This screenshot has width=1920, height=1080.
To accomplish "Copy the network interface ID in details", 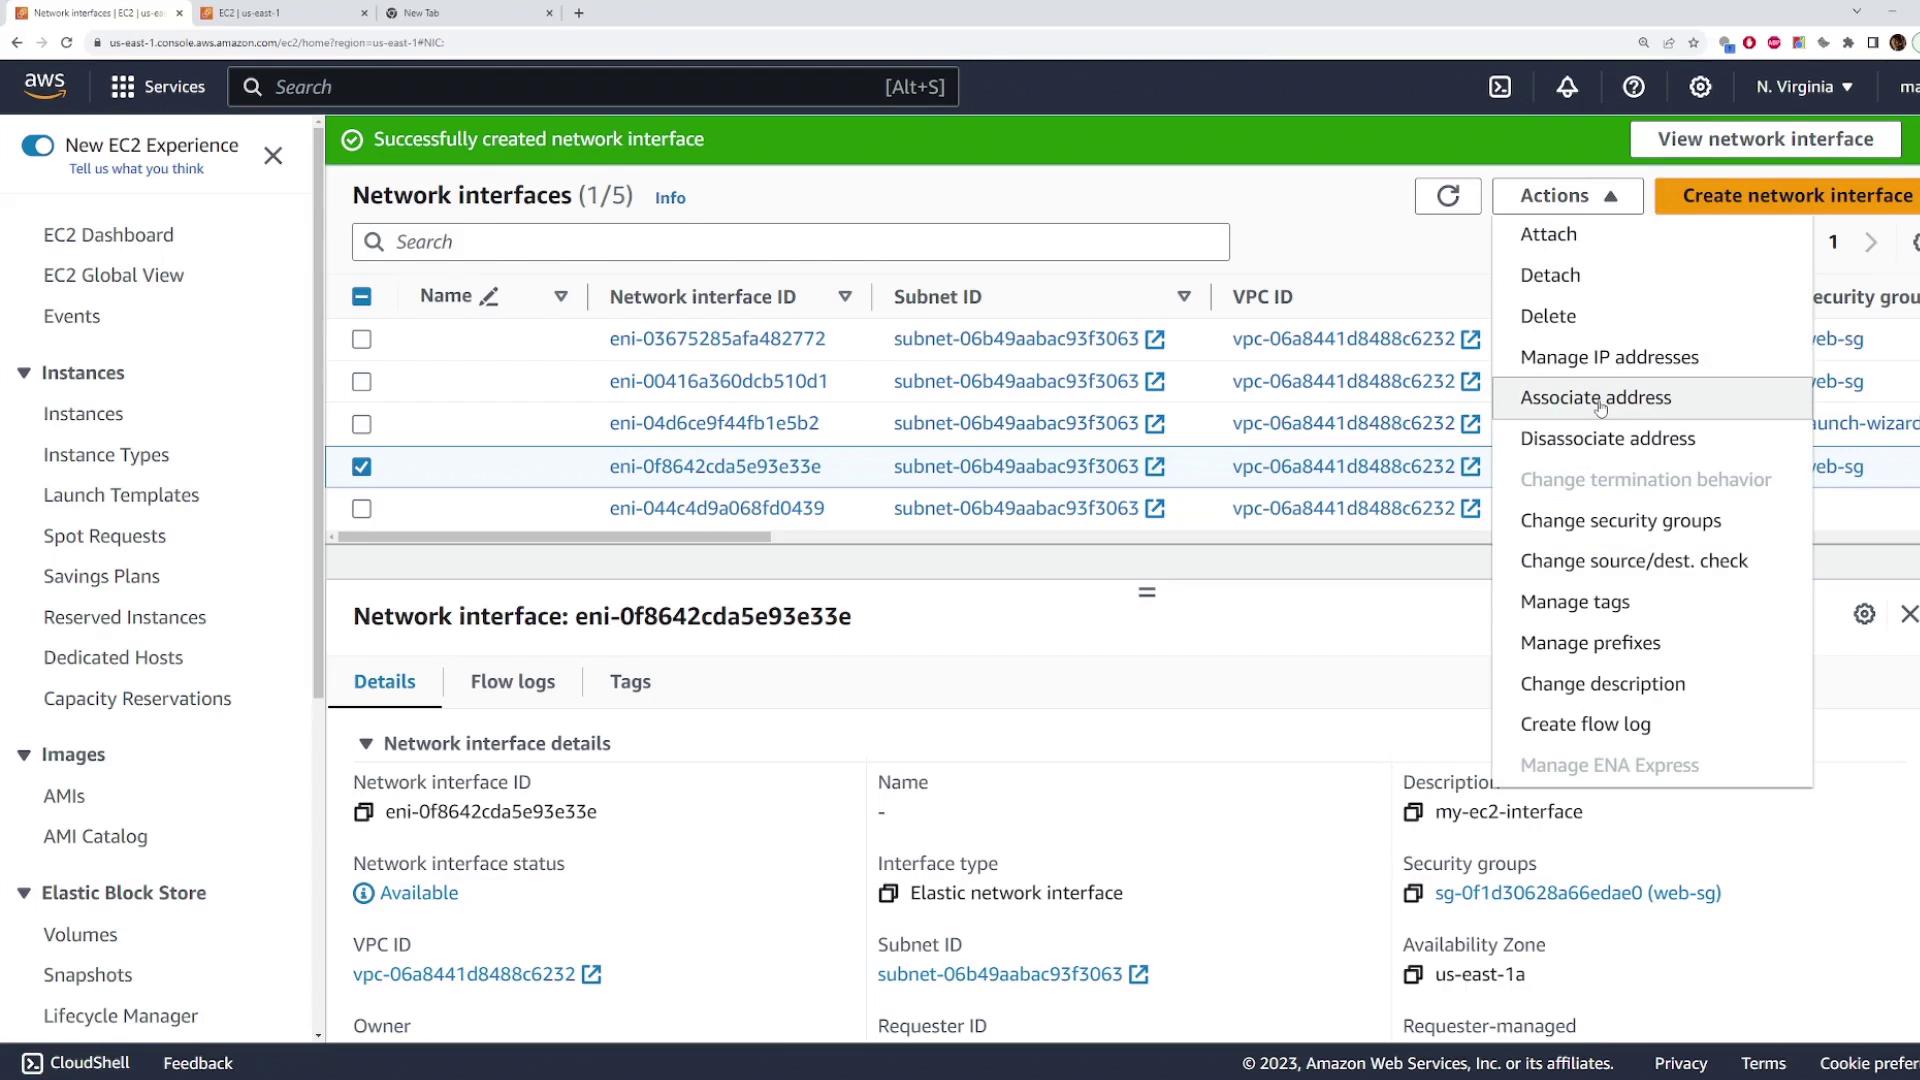I will (364, 812).
